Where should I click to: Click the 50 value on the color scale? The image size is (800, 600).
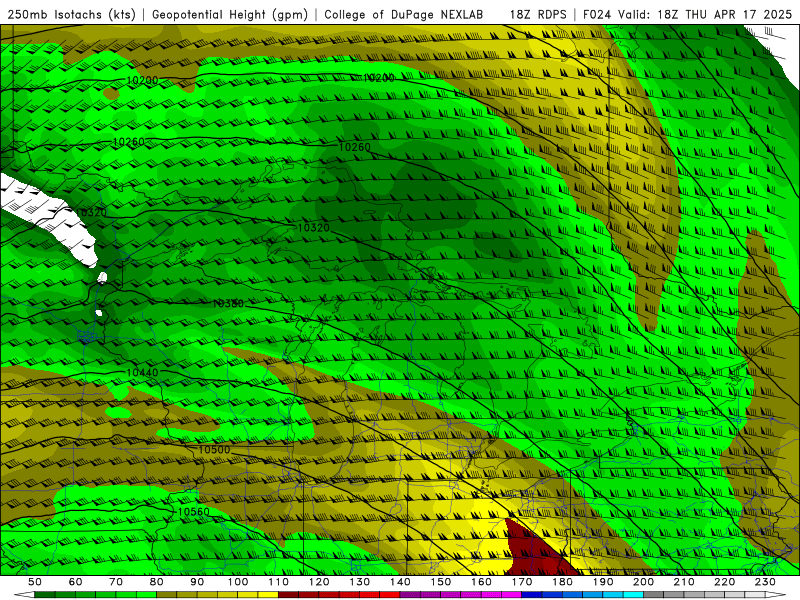point(35,582)
